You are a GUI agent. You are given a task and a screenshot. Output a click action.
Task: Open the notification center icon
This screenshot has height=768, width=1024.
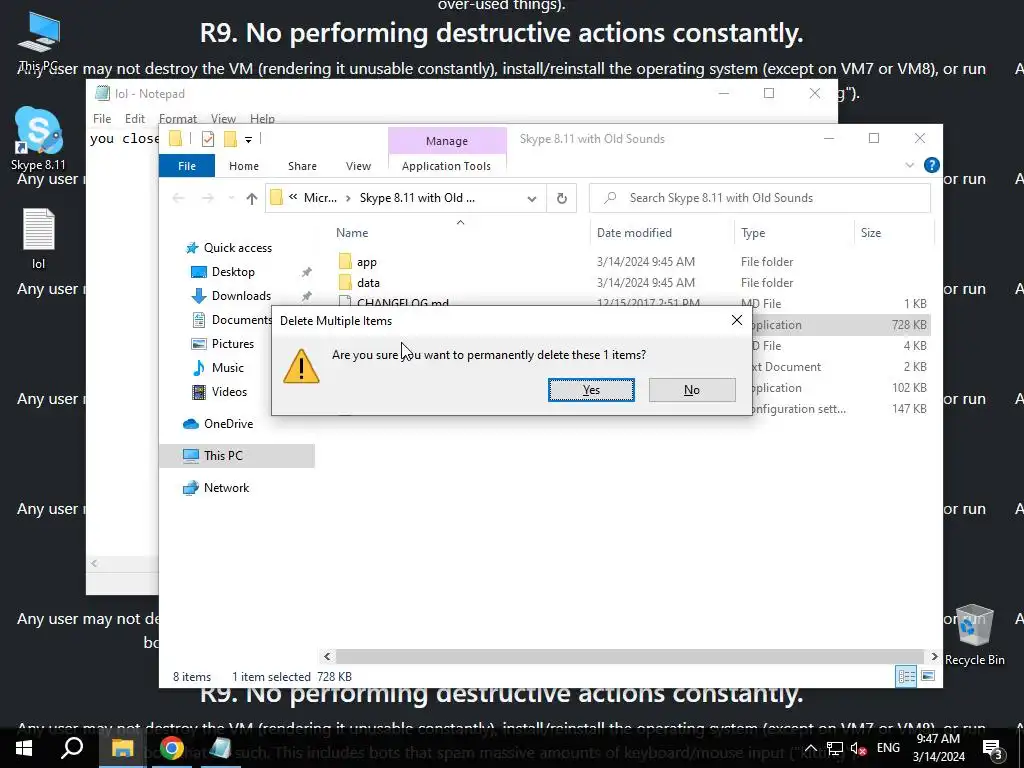(x=992, y=749)
